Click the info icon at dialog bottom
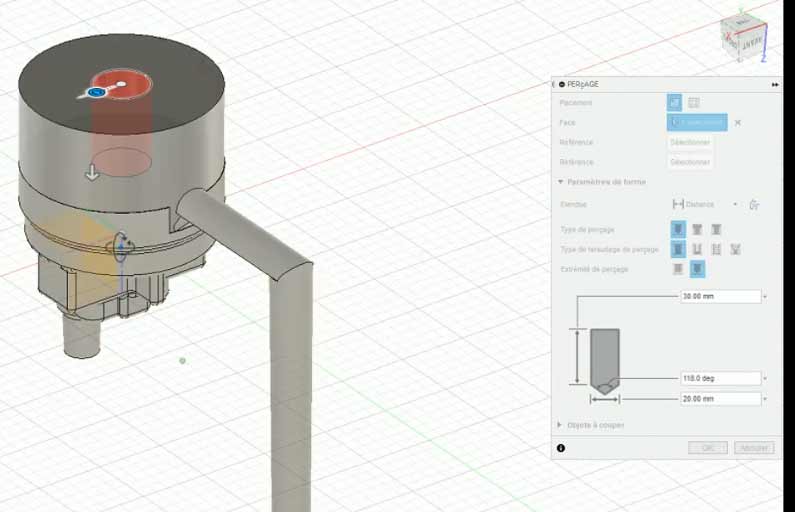Screen dimensions: 795x512 pos(561,448)
